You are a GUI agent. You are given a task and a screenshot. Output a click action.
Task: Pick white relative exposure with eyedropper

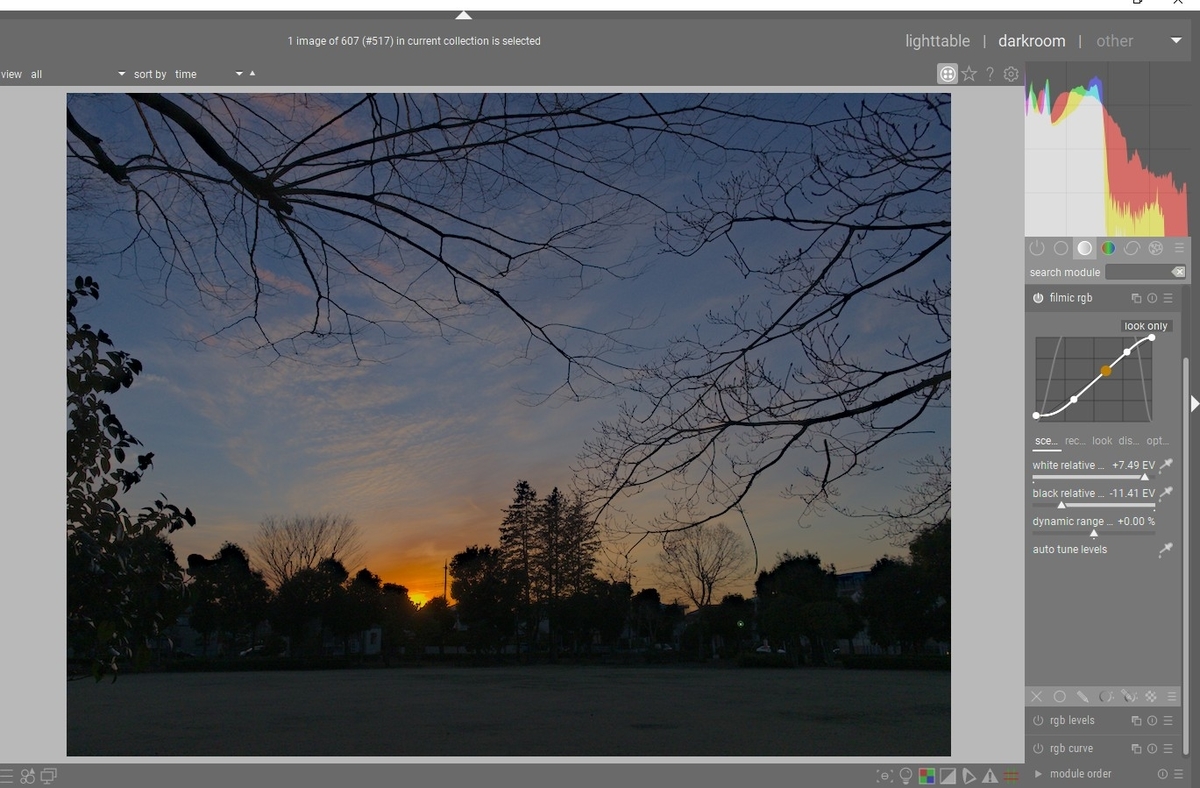(1166, 465)
